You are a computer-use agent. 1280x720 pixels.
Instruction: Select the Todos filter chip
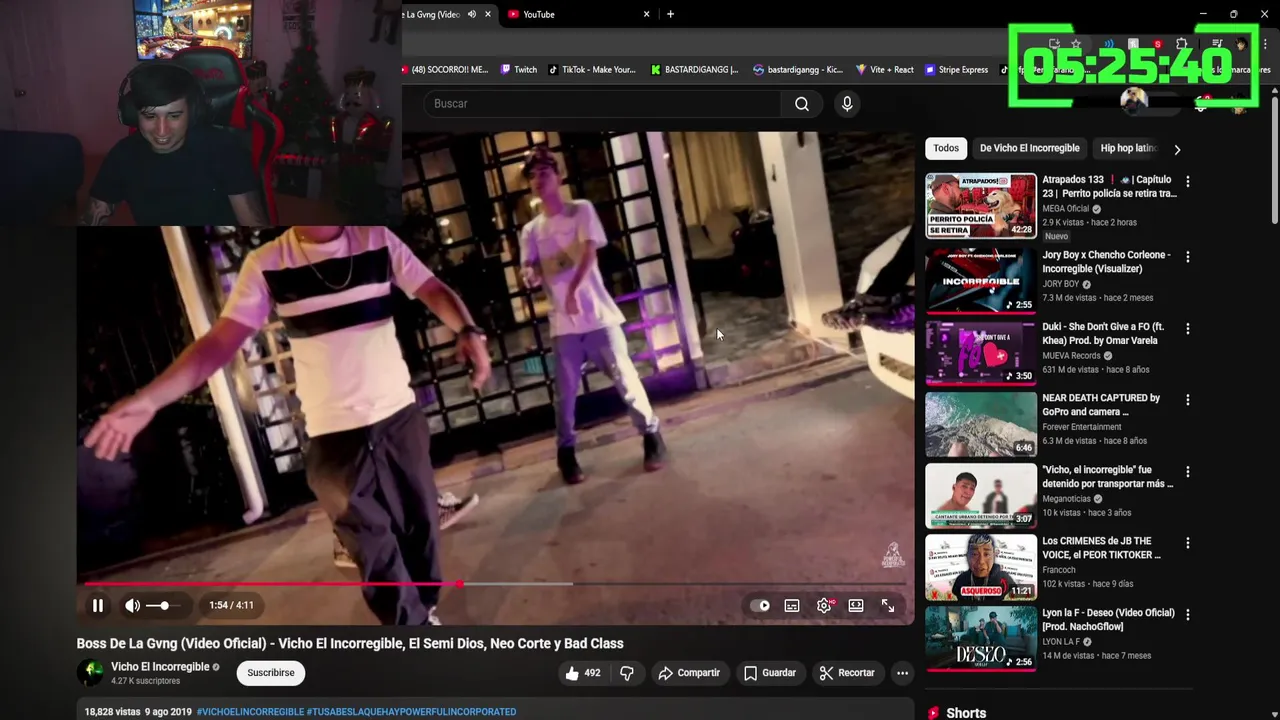click(x=946, y=148)
